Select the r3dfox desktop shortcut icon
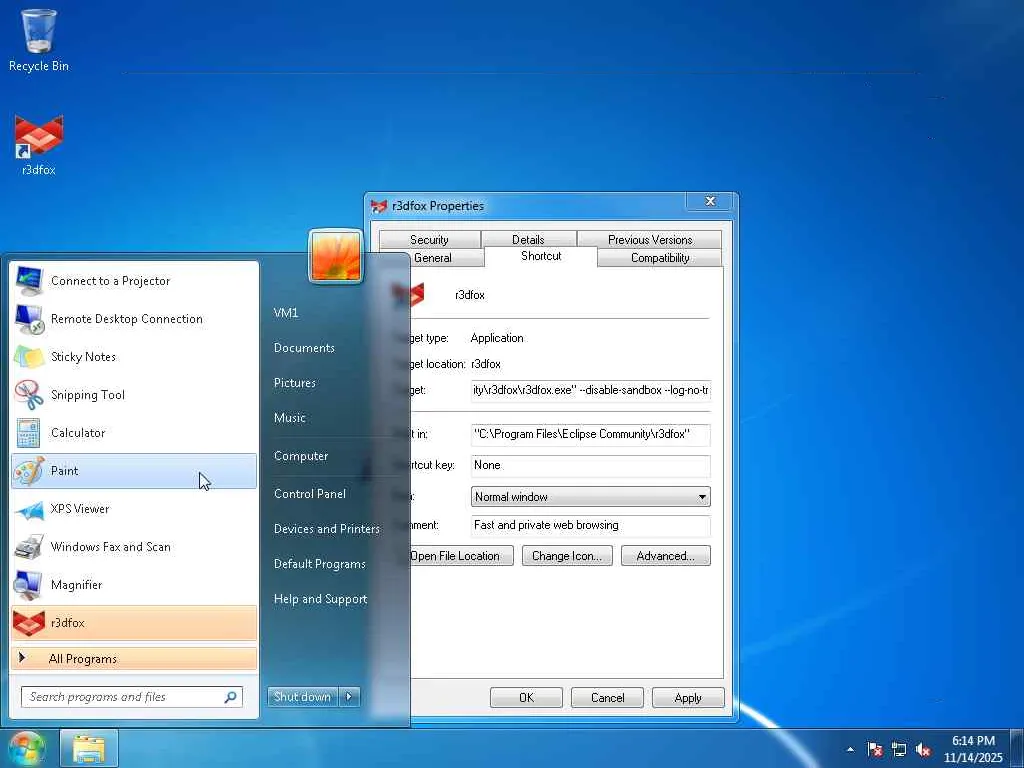This screenshot has height=768, width=1024. point(39,145)
